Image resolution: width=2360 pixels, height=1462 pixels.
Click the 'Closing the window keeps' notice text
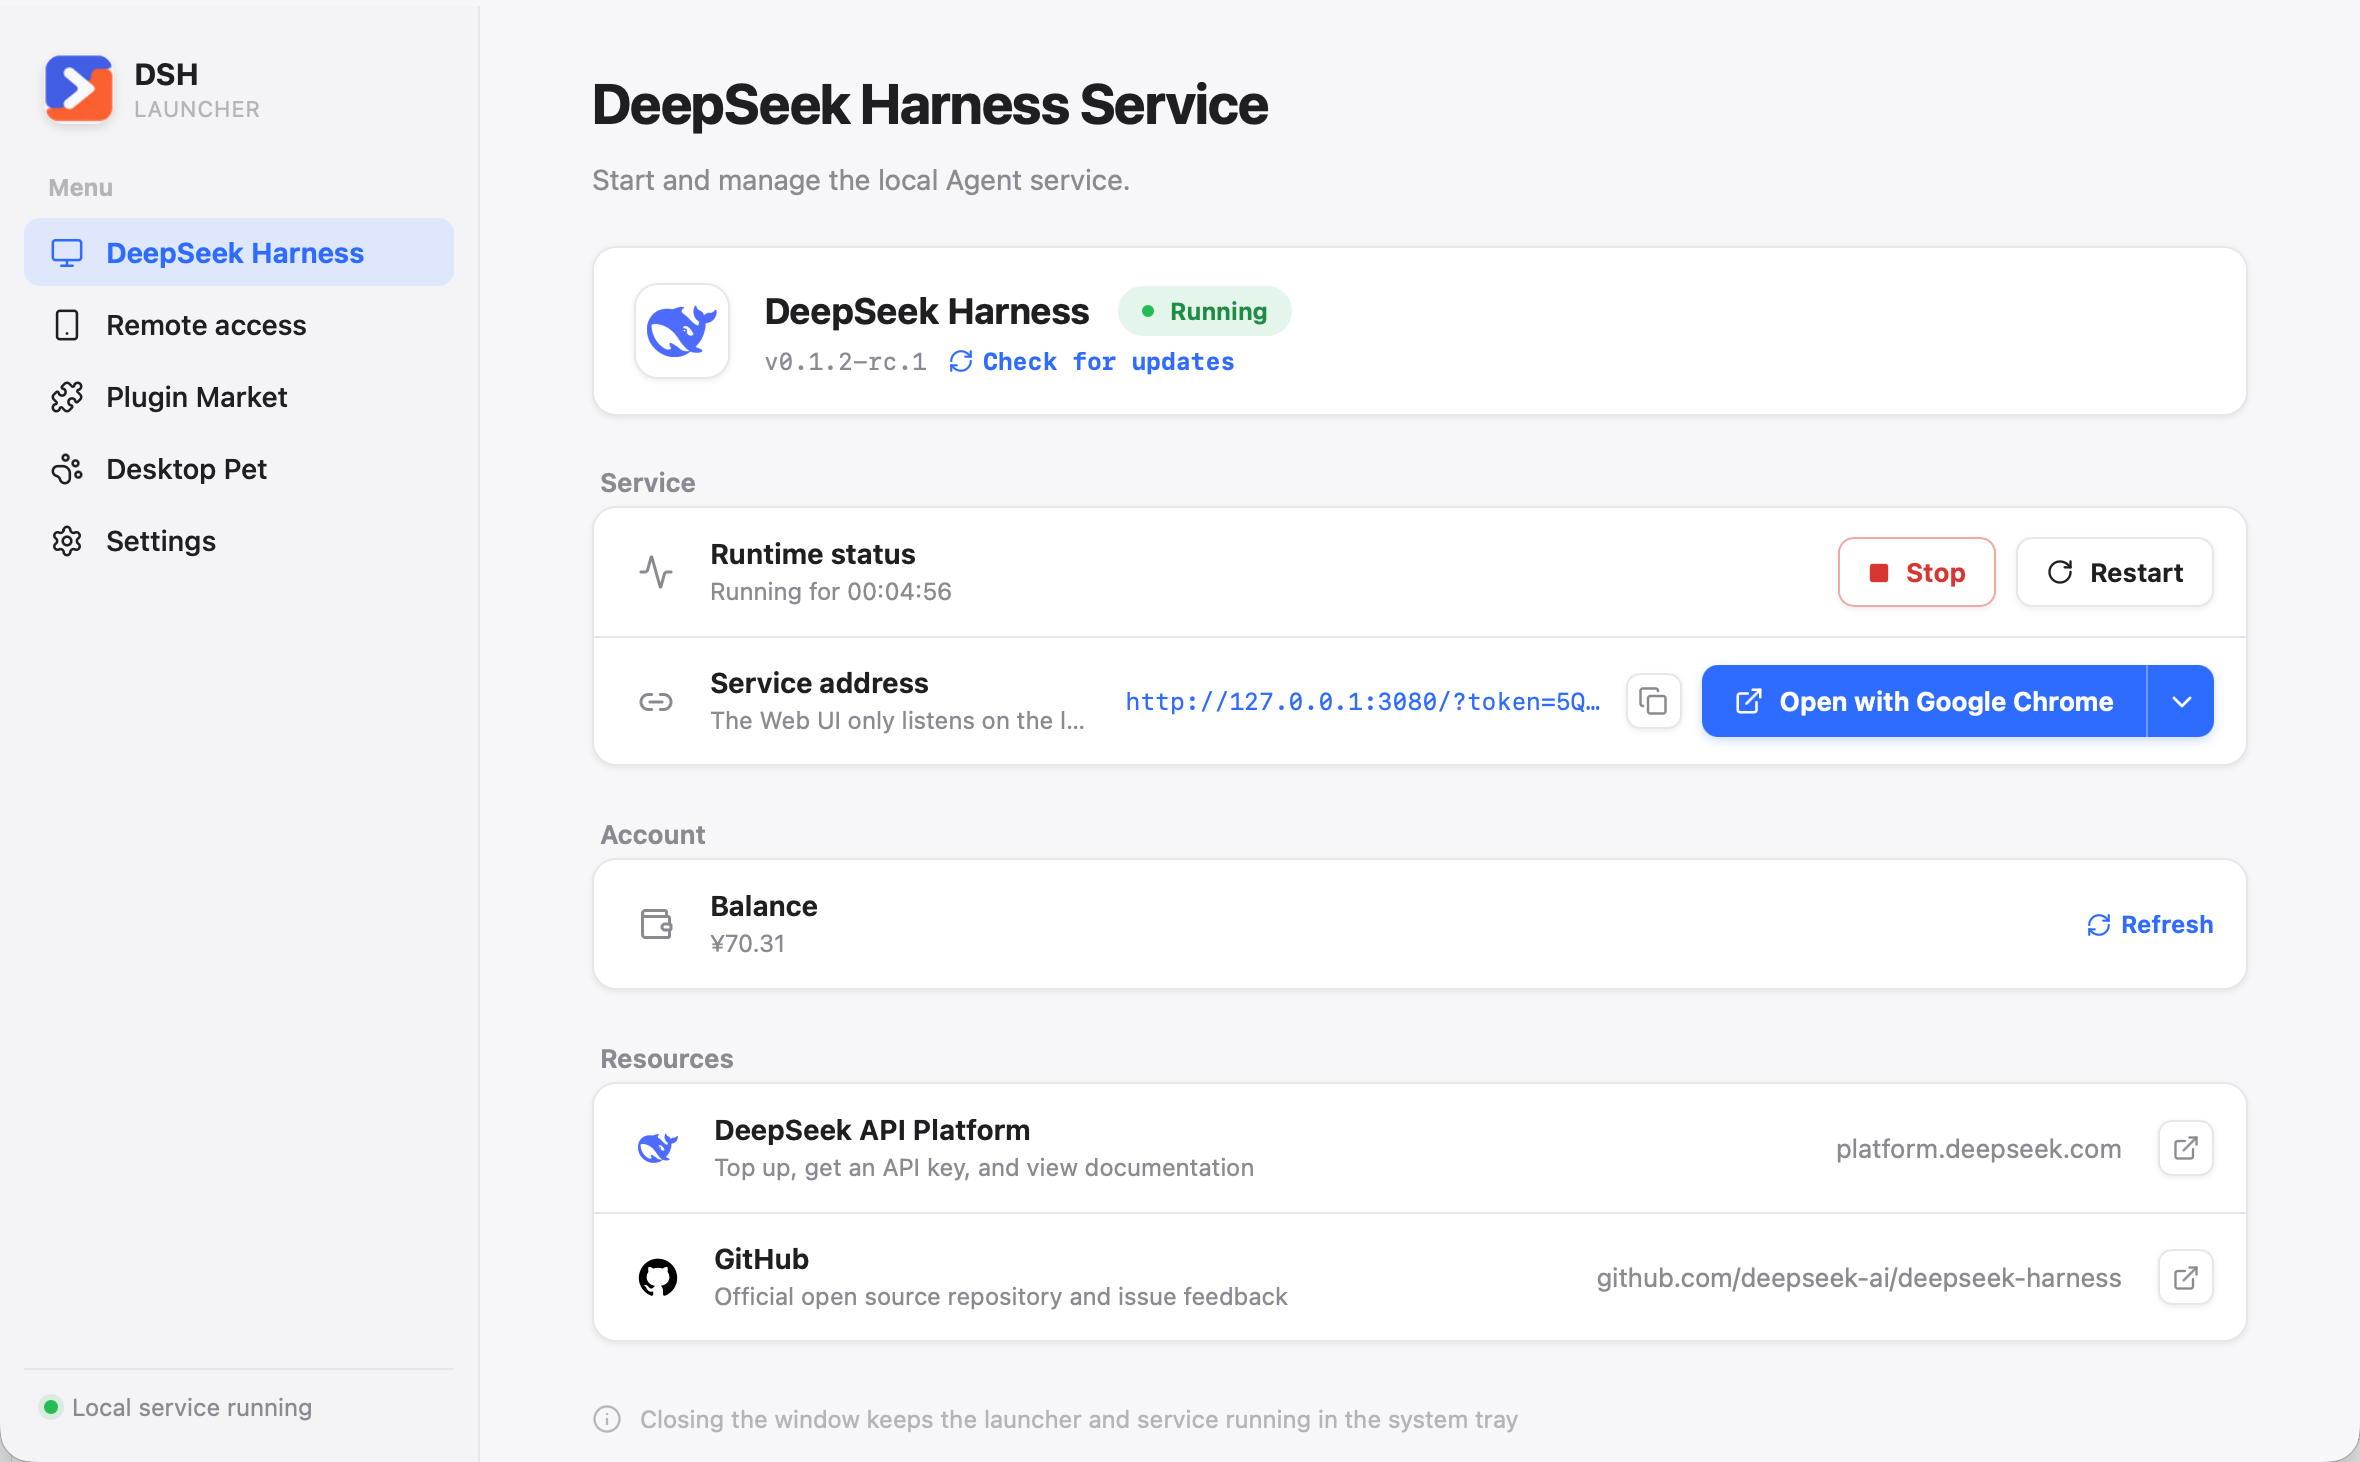tap(1079, 1420)
